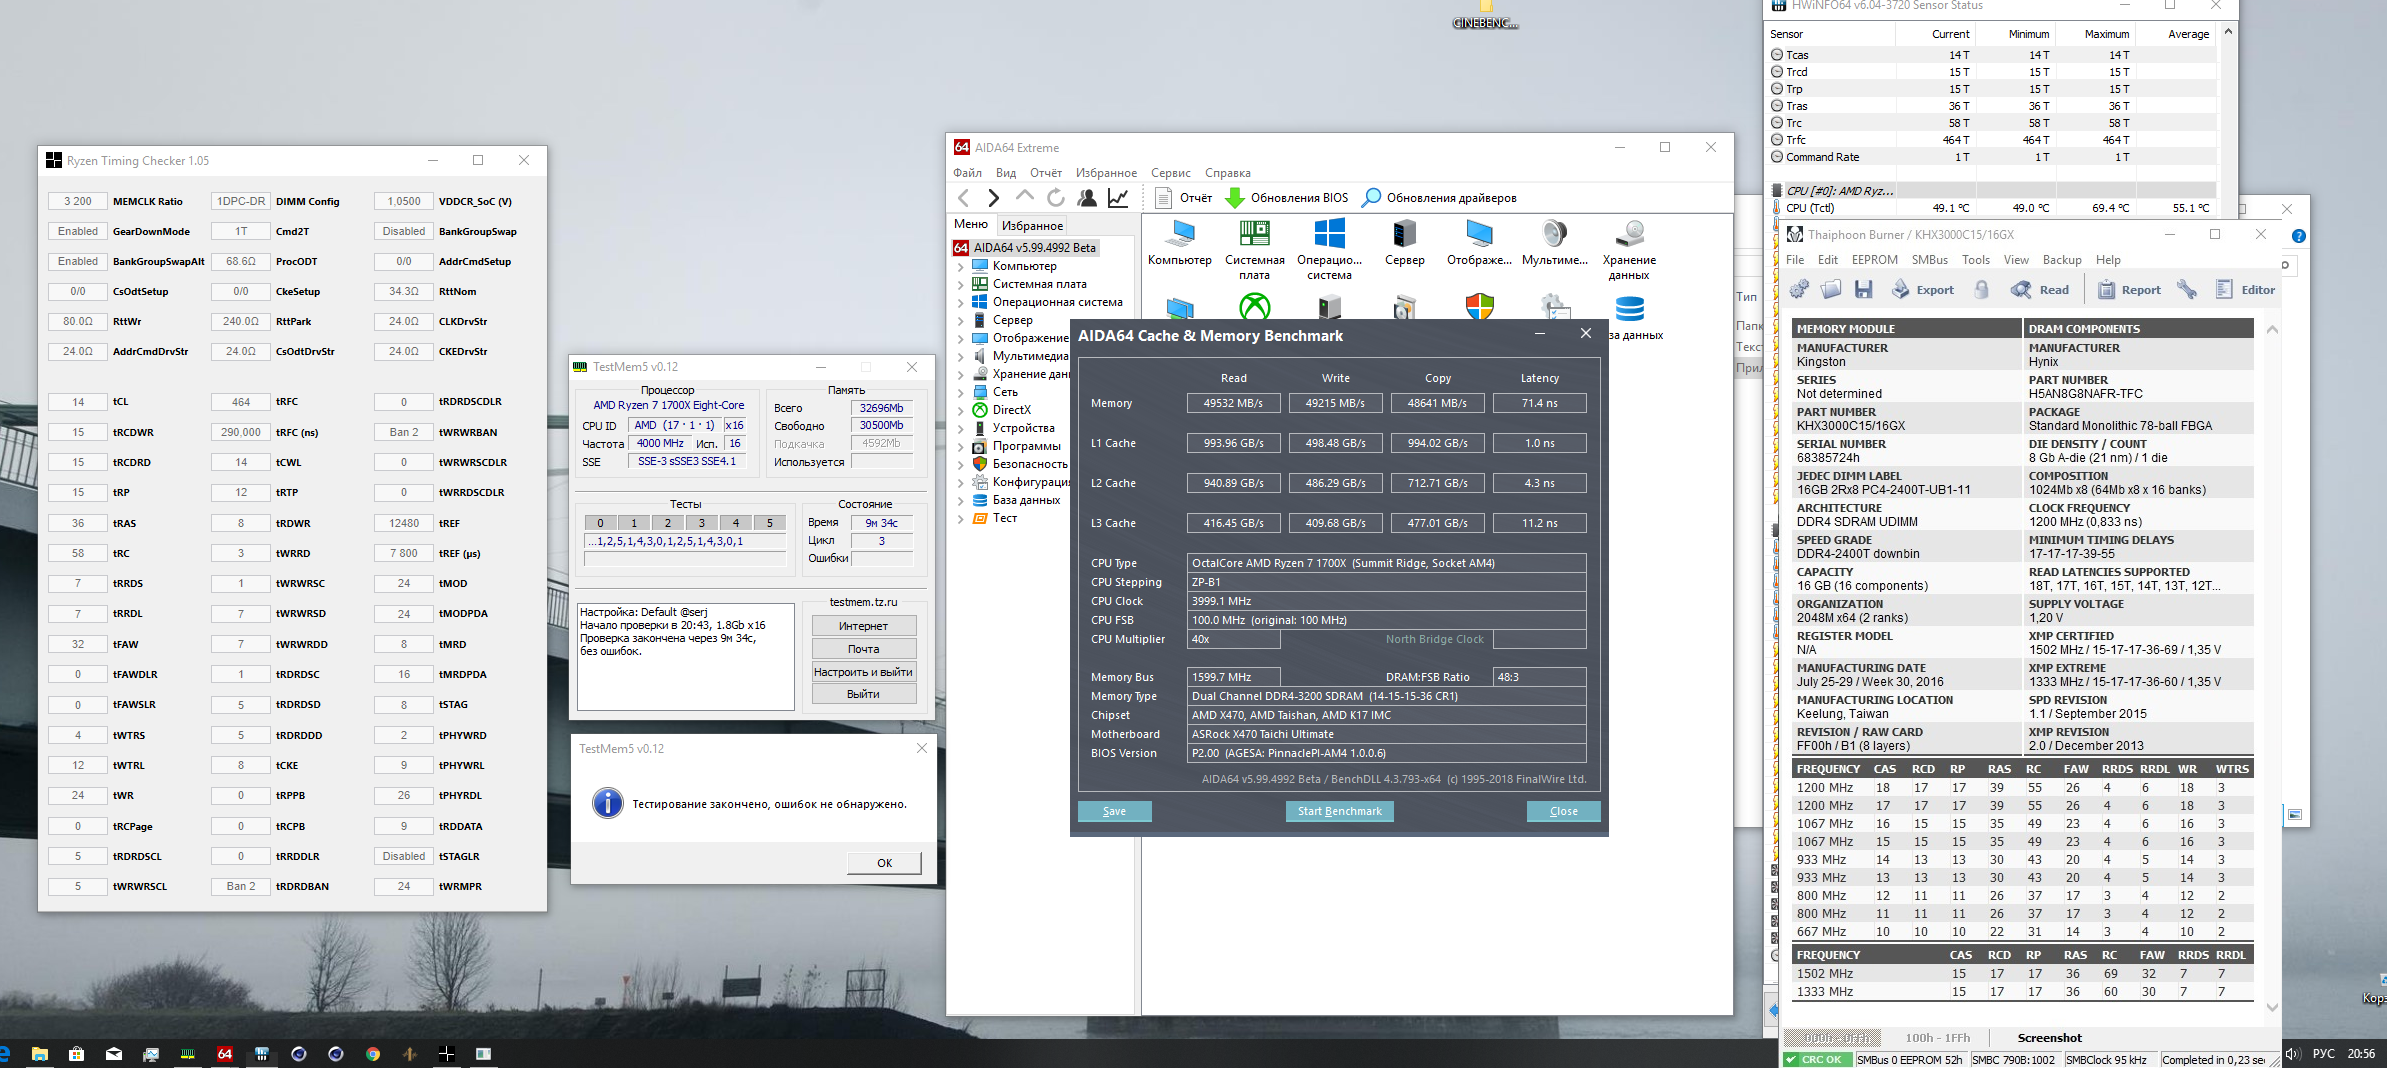The width and height of the screenshot is (2387, 1068).
Task: Click the Выйти button in TestMem5
Action: coord(863,694)
